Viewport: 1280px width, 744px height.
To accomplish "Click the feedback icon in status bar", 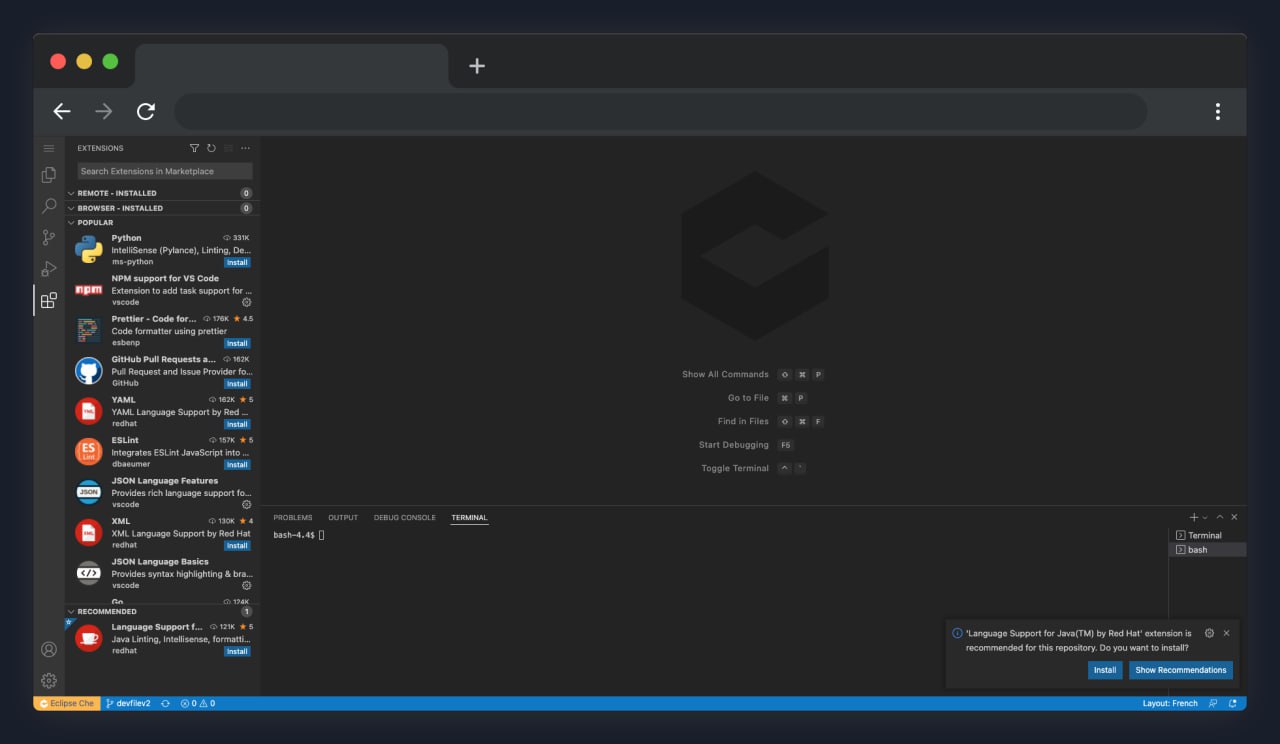I will pyautogui.click(x=1213, y=703).
